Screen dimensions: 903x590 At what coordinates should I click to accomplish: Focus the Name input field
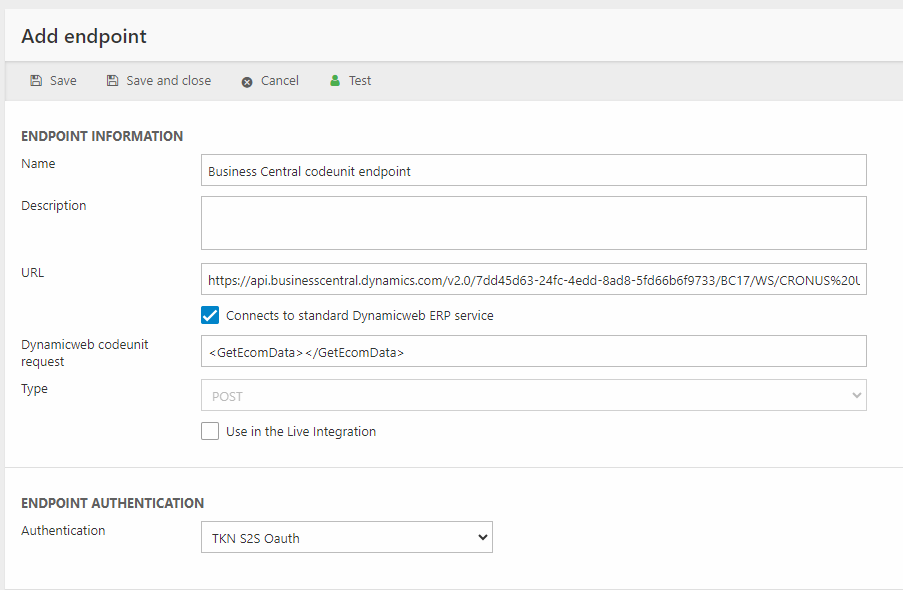[533, 171]
